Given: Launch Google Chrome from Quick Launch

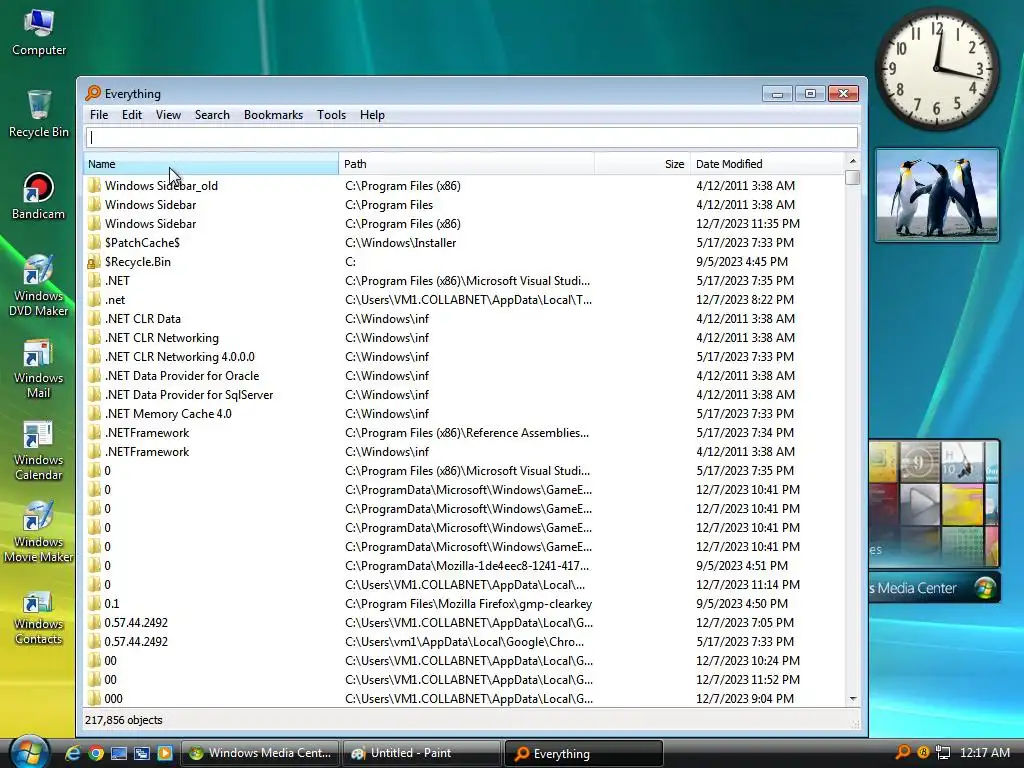Looking at the screenshot, I should (96, 753).
